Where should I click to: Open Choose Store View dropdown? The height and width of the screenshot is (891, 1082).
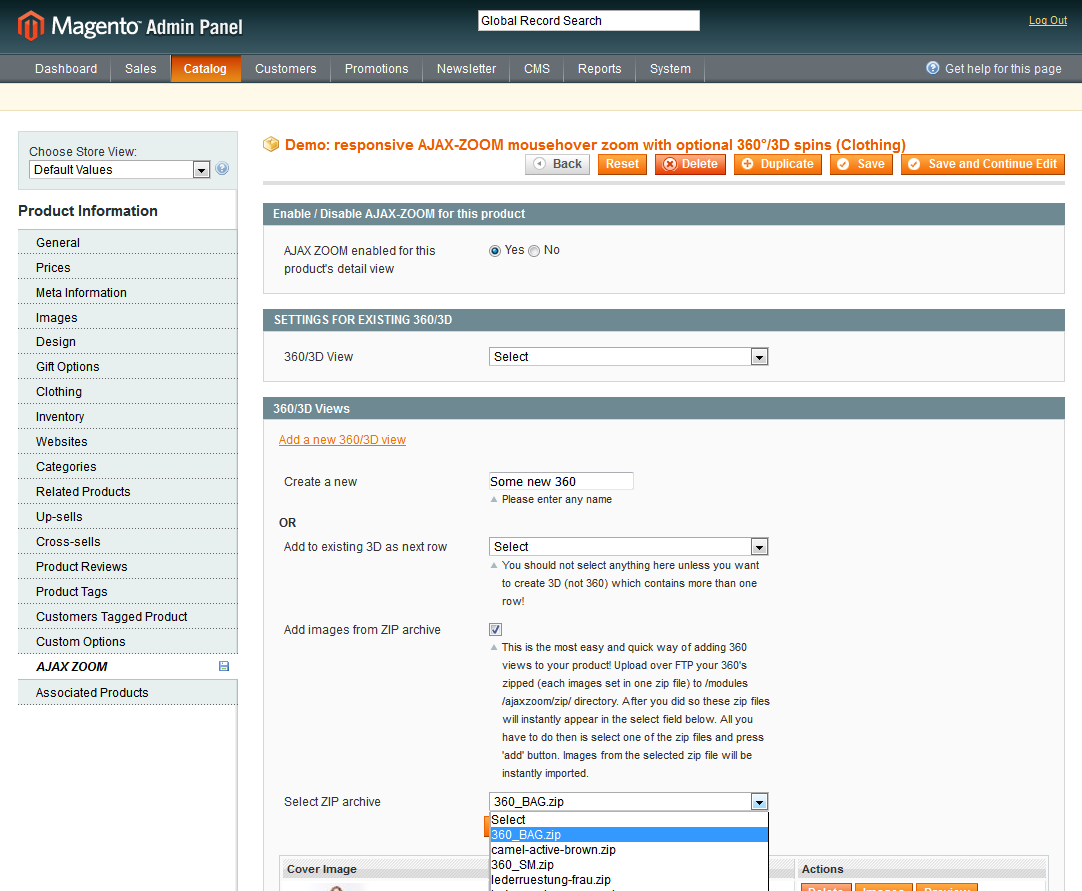(x=119, y=170)
